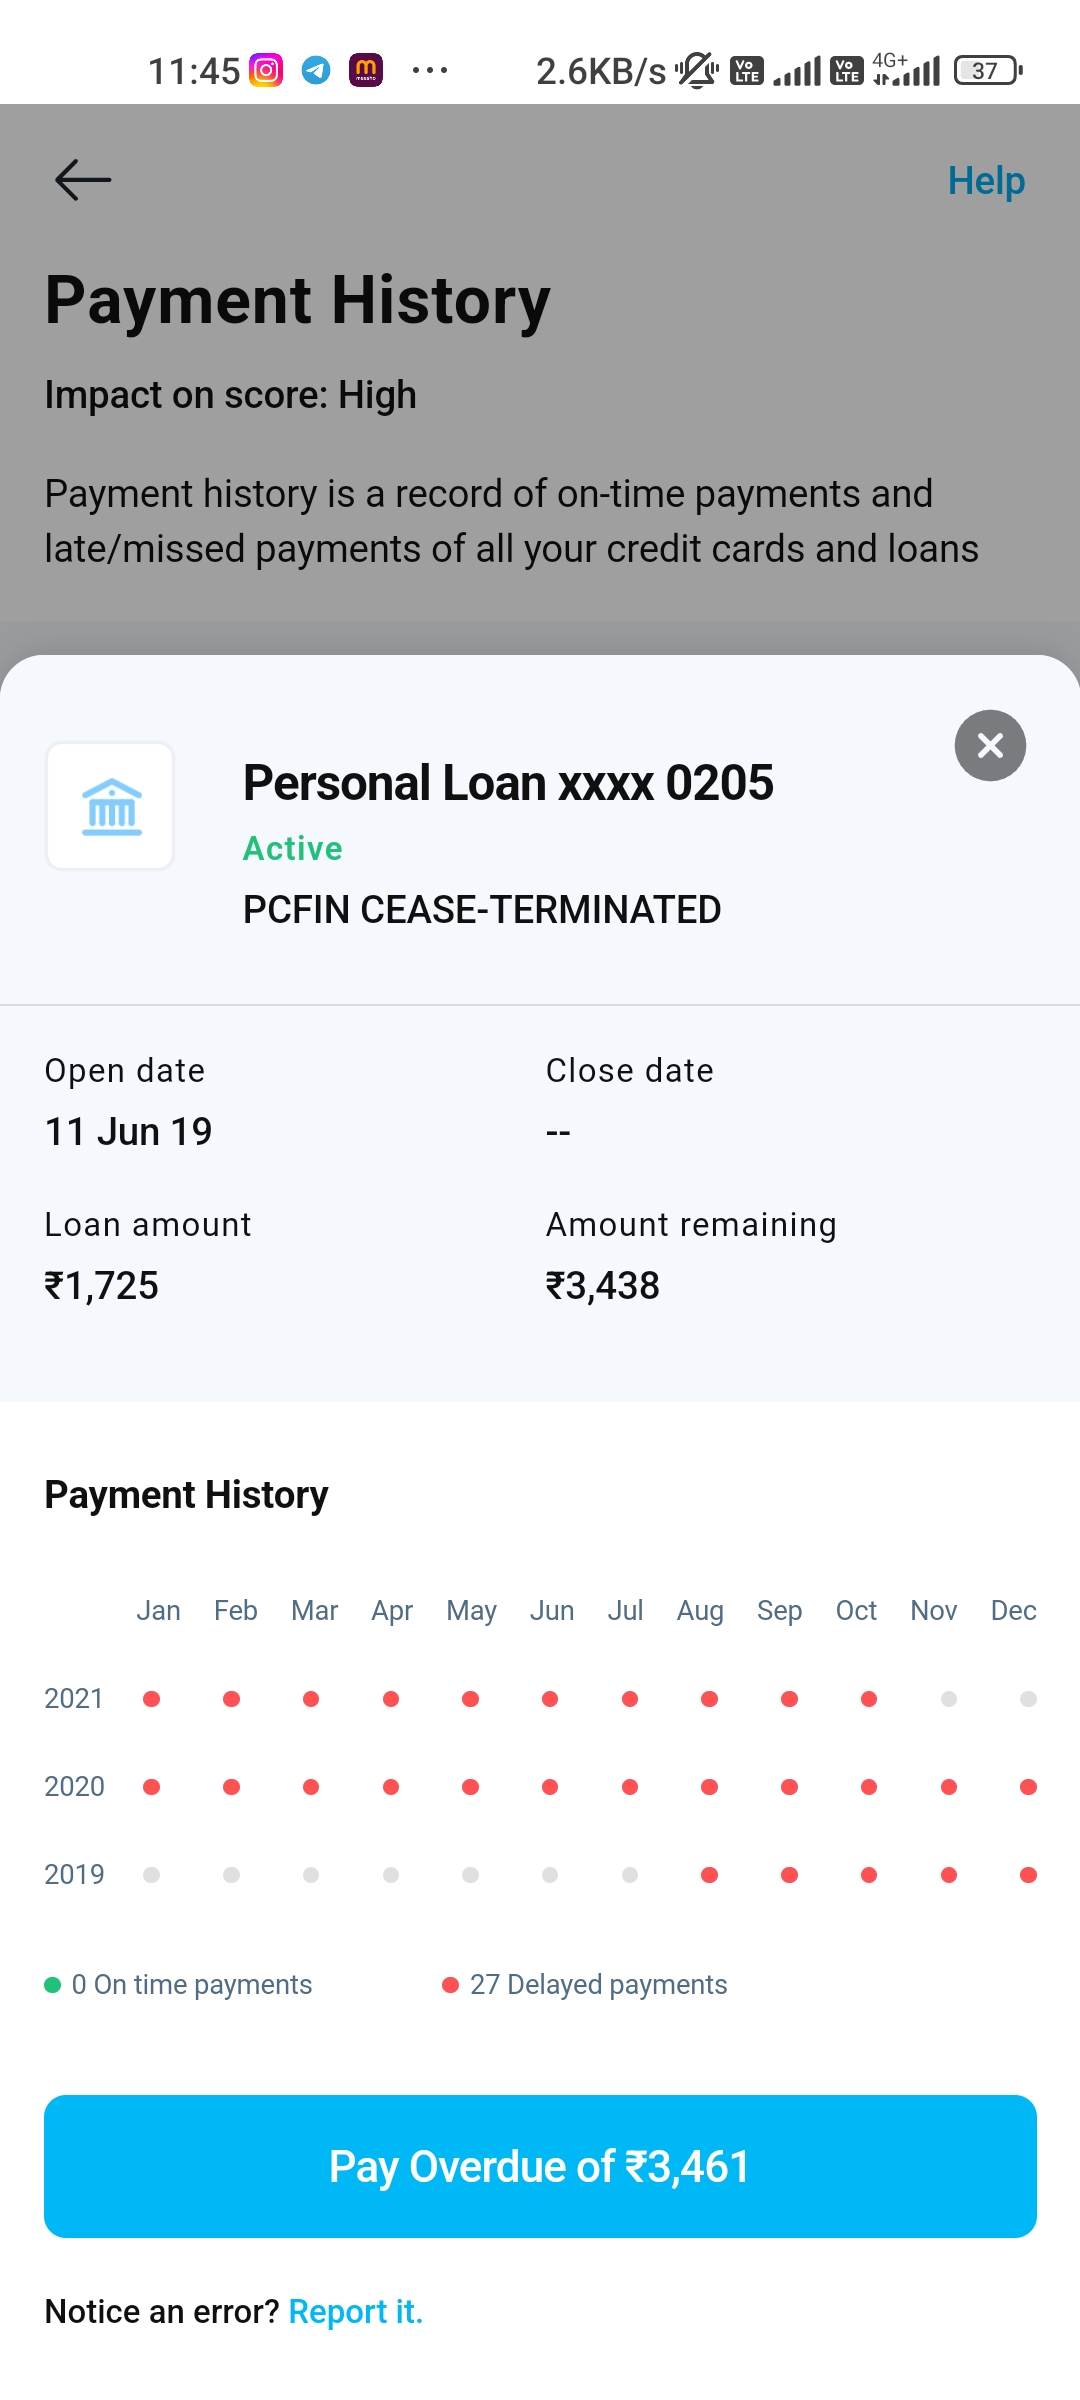Close the Personal Loan details sheet
Screen dimensions: 1080x2400
click(x=990, y=745)
